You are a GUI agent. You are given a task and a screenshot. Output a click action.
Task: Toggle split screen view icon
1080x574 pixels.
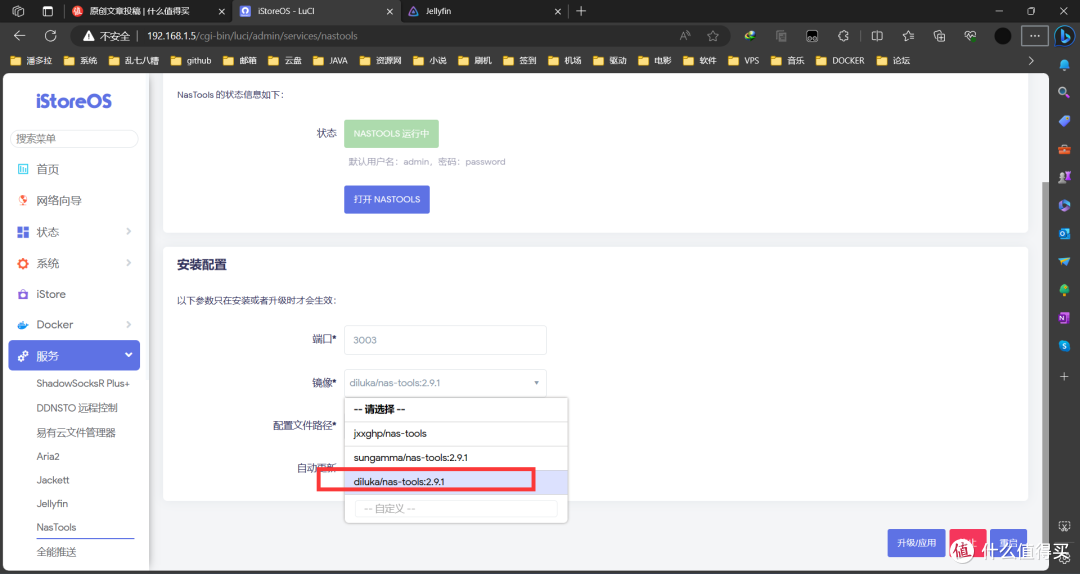pyautogui.click(x=877, y=36)
